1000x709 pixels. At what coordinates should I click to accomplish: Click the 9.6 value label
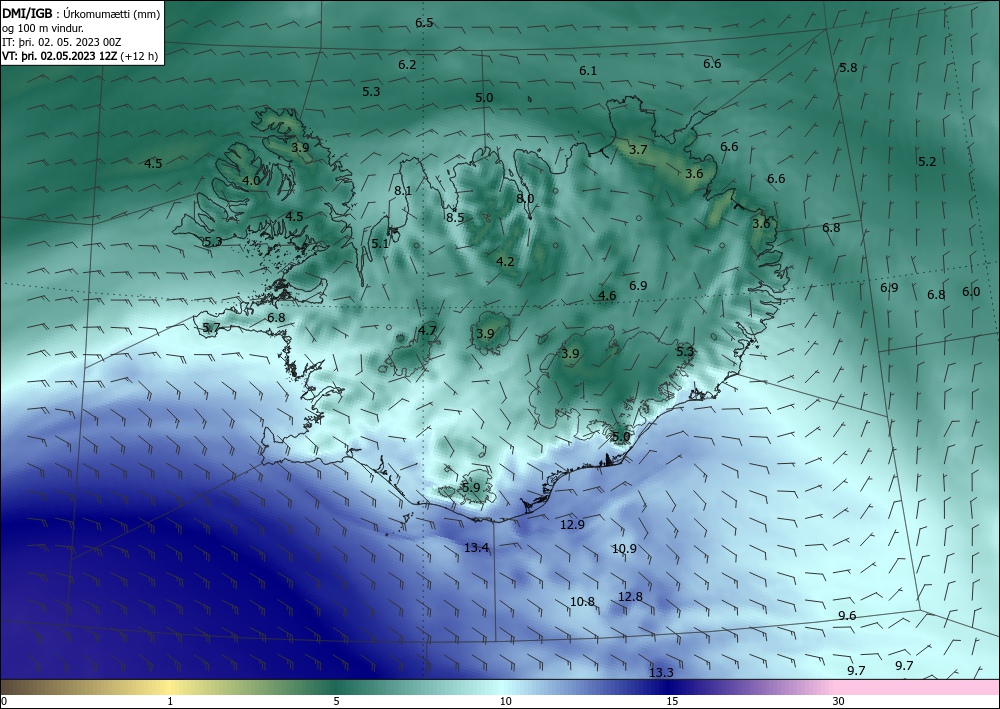tap(847, 615)
